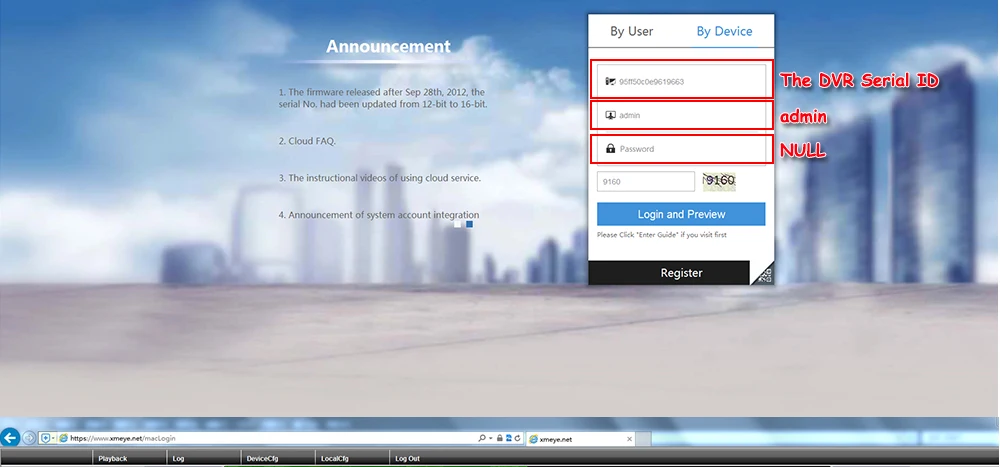
Task: Click the address bar search magnifier icon
Action: (x=482, y=438)
